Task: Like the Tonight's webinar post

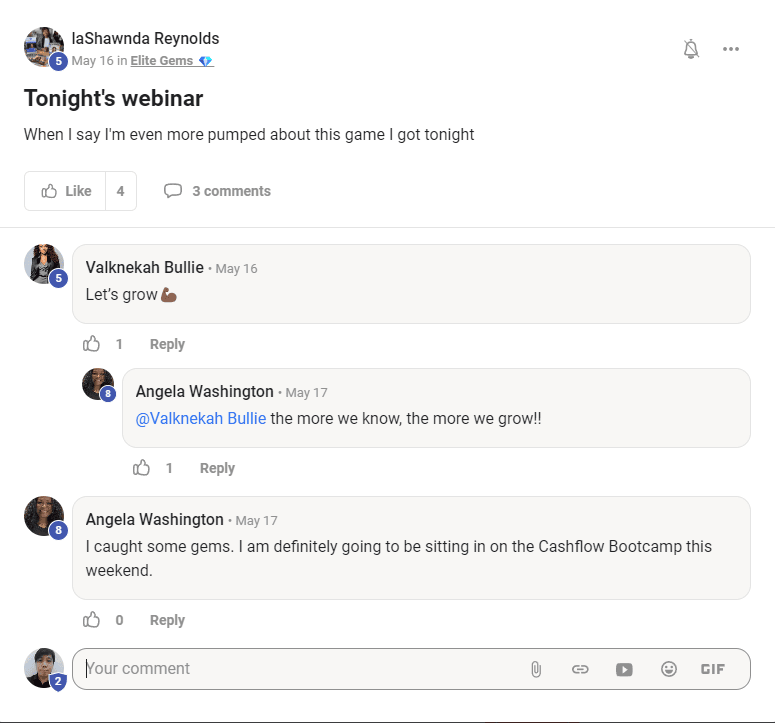Action: 66,191
